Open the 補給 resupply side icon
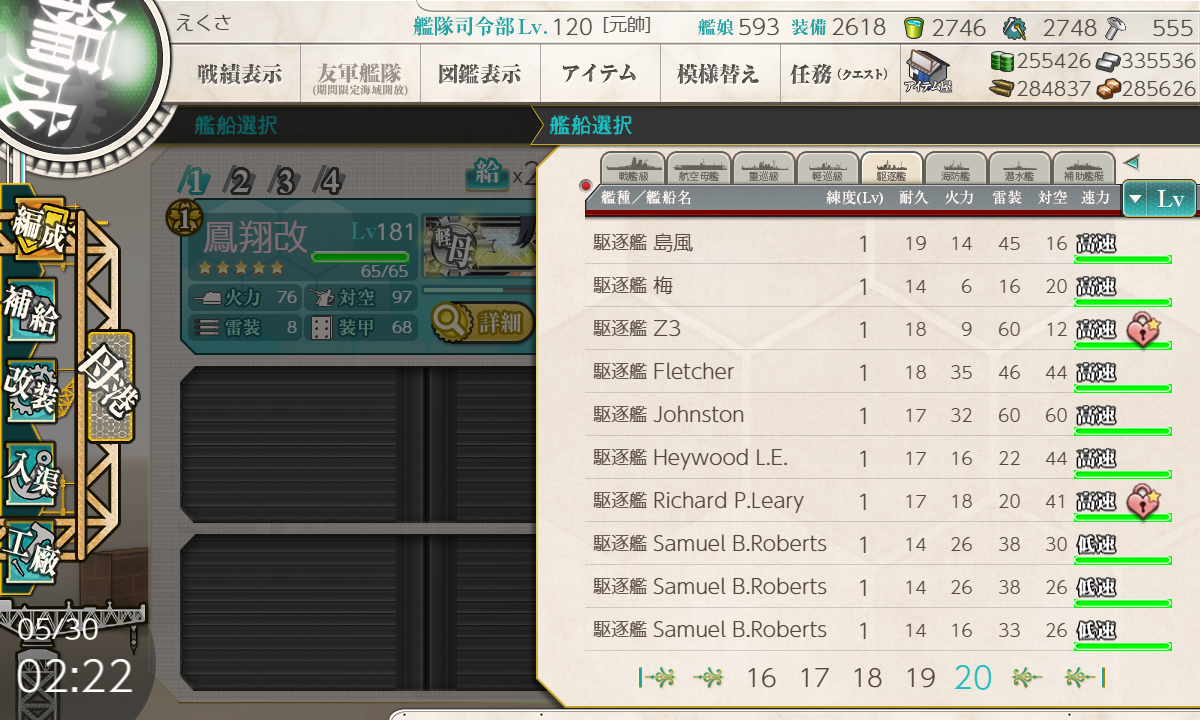 30,311
